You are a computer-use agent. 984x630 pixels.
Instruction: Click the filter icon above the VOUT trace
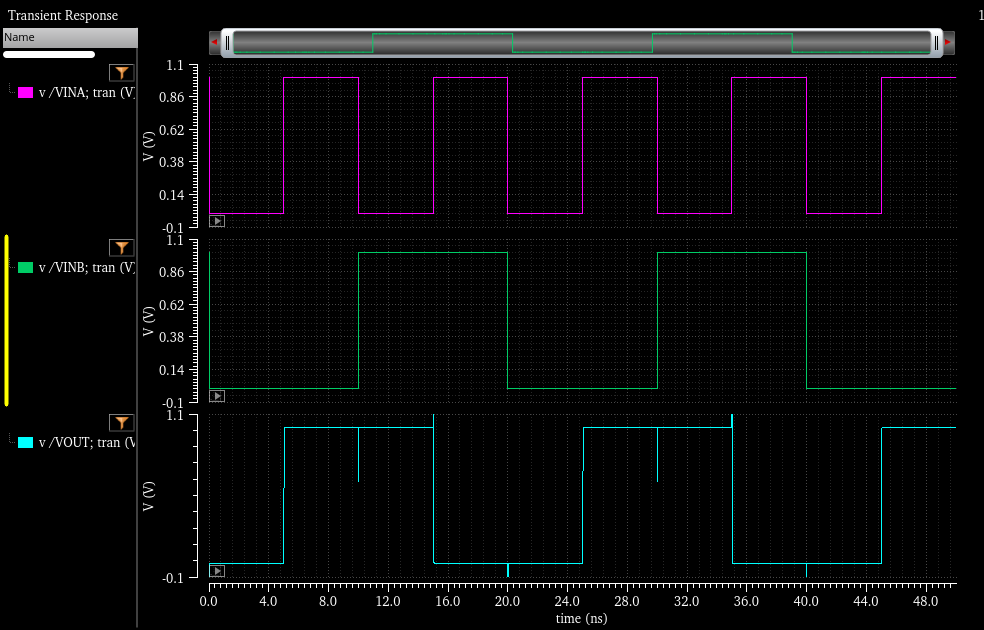click(122, 422)
